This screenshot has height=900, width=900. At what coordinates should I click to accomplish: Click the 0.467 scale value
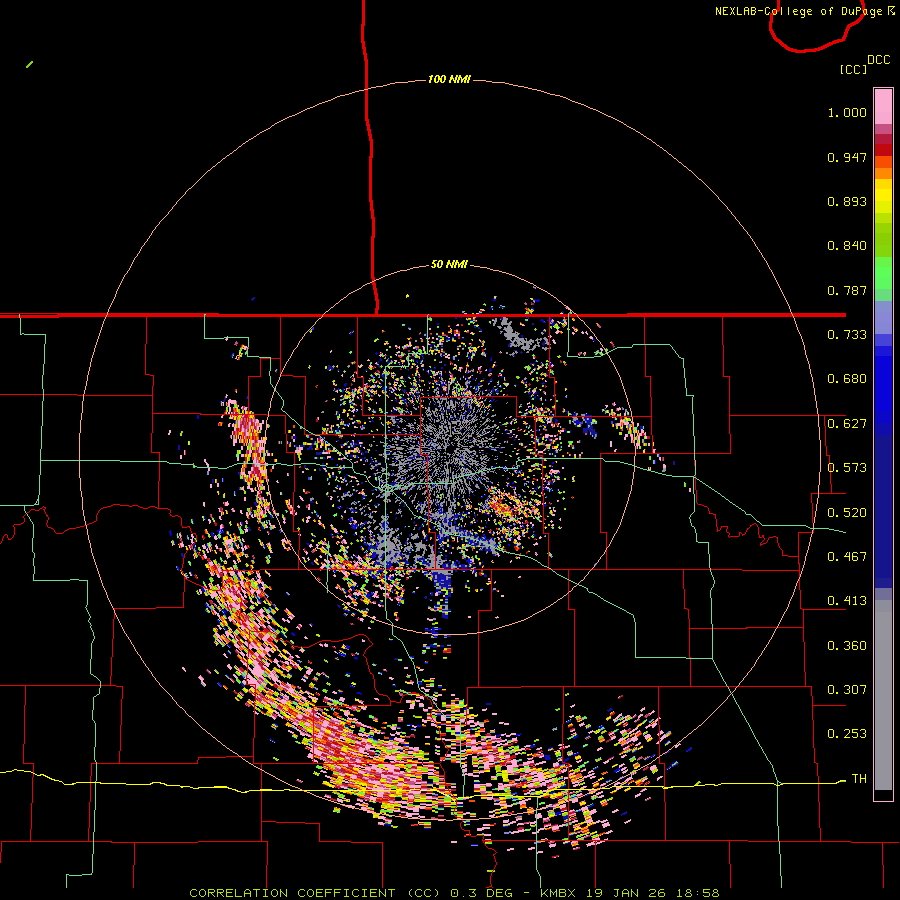point(847,557)
